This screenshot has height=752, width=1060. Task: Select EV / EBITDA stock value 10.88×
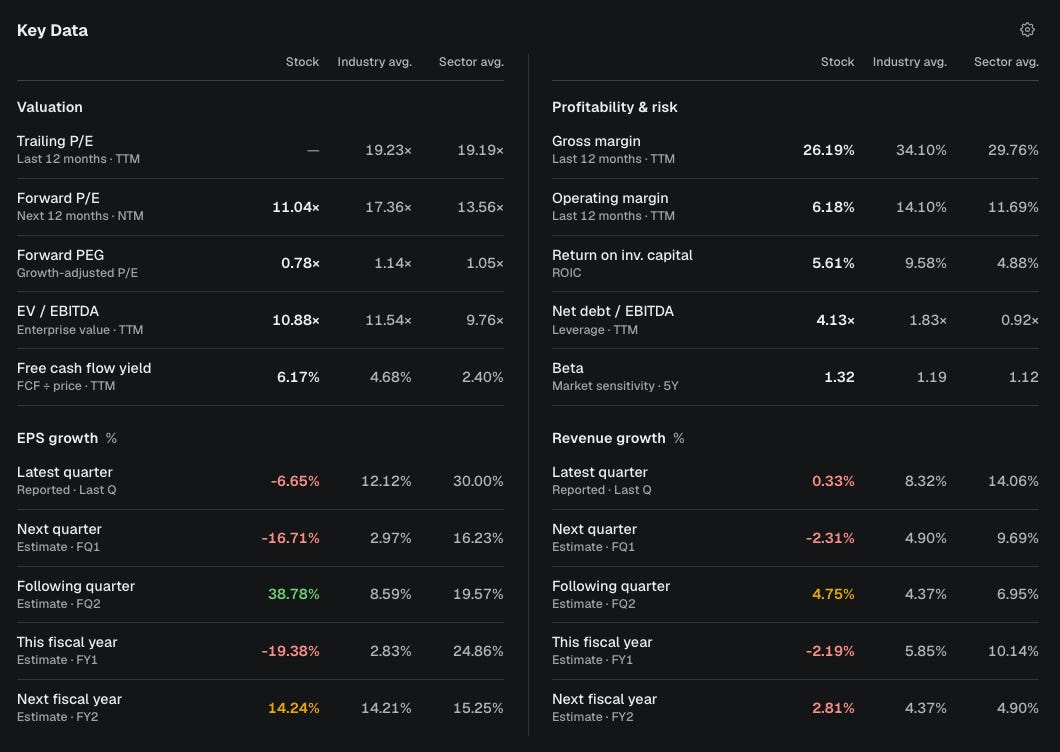click(295, 320)
